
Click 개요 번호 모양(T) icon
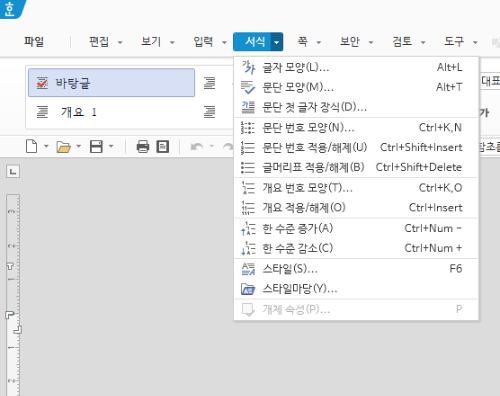(x=248, y=188)
